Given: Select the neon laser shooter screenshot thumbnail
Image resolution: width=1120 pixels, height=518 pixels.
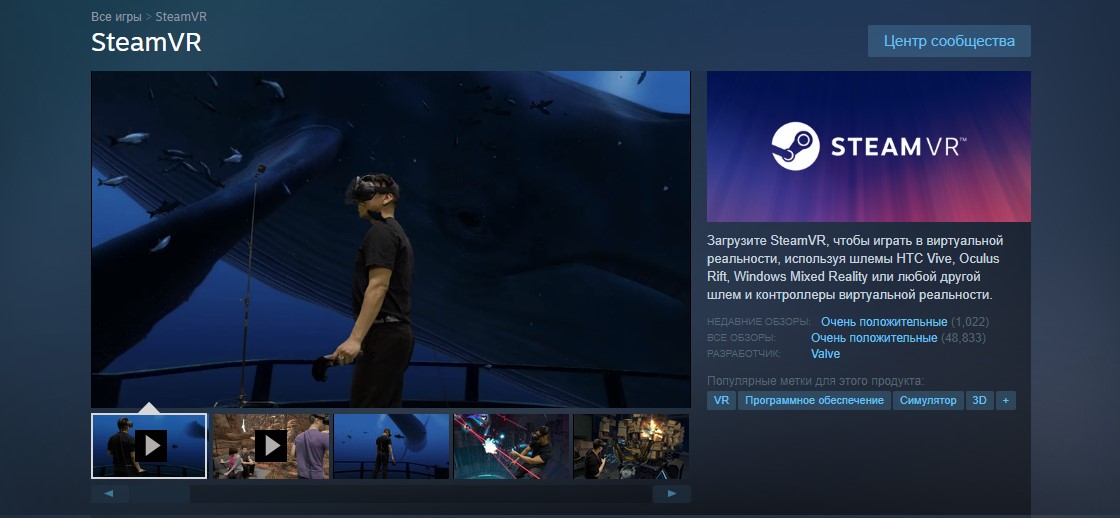Looking at the screenshot, I should (x=511, y=446).
